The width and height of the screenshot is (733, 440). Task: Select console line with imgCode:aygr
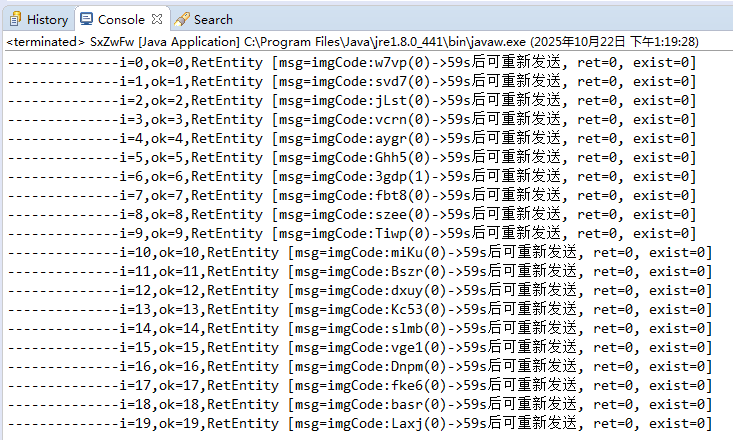[x=352, y=138]
